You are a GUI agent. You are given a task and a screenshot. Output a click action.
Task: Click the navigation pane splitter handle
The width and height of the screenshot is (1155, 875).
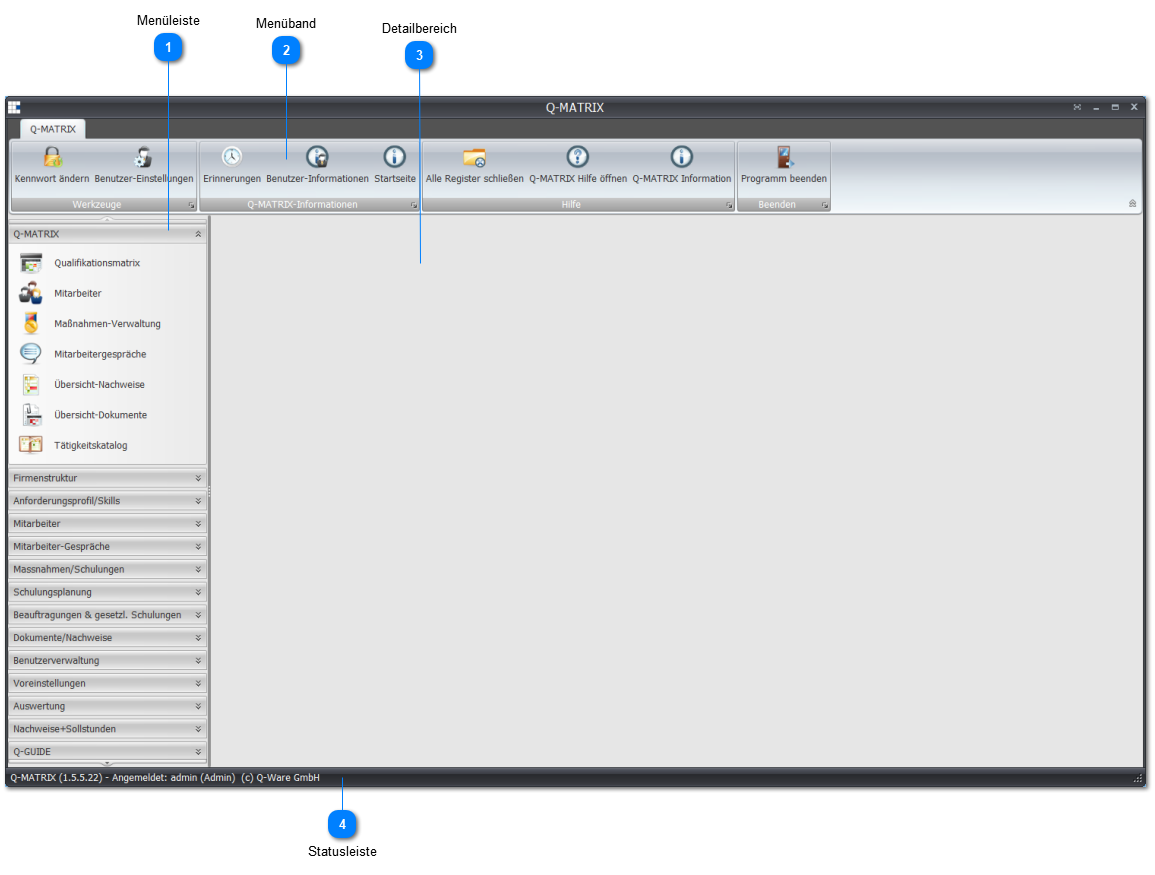click(209, 491)
